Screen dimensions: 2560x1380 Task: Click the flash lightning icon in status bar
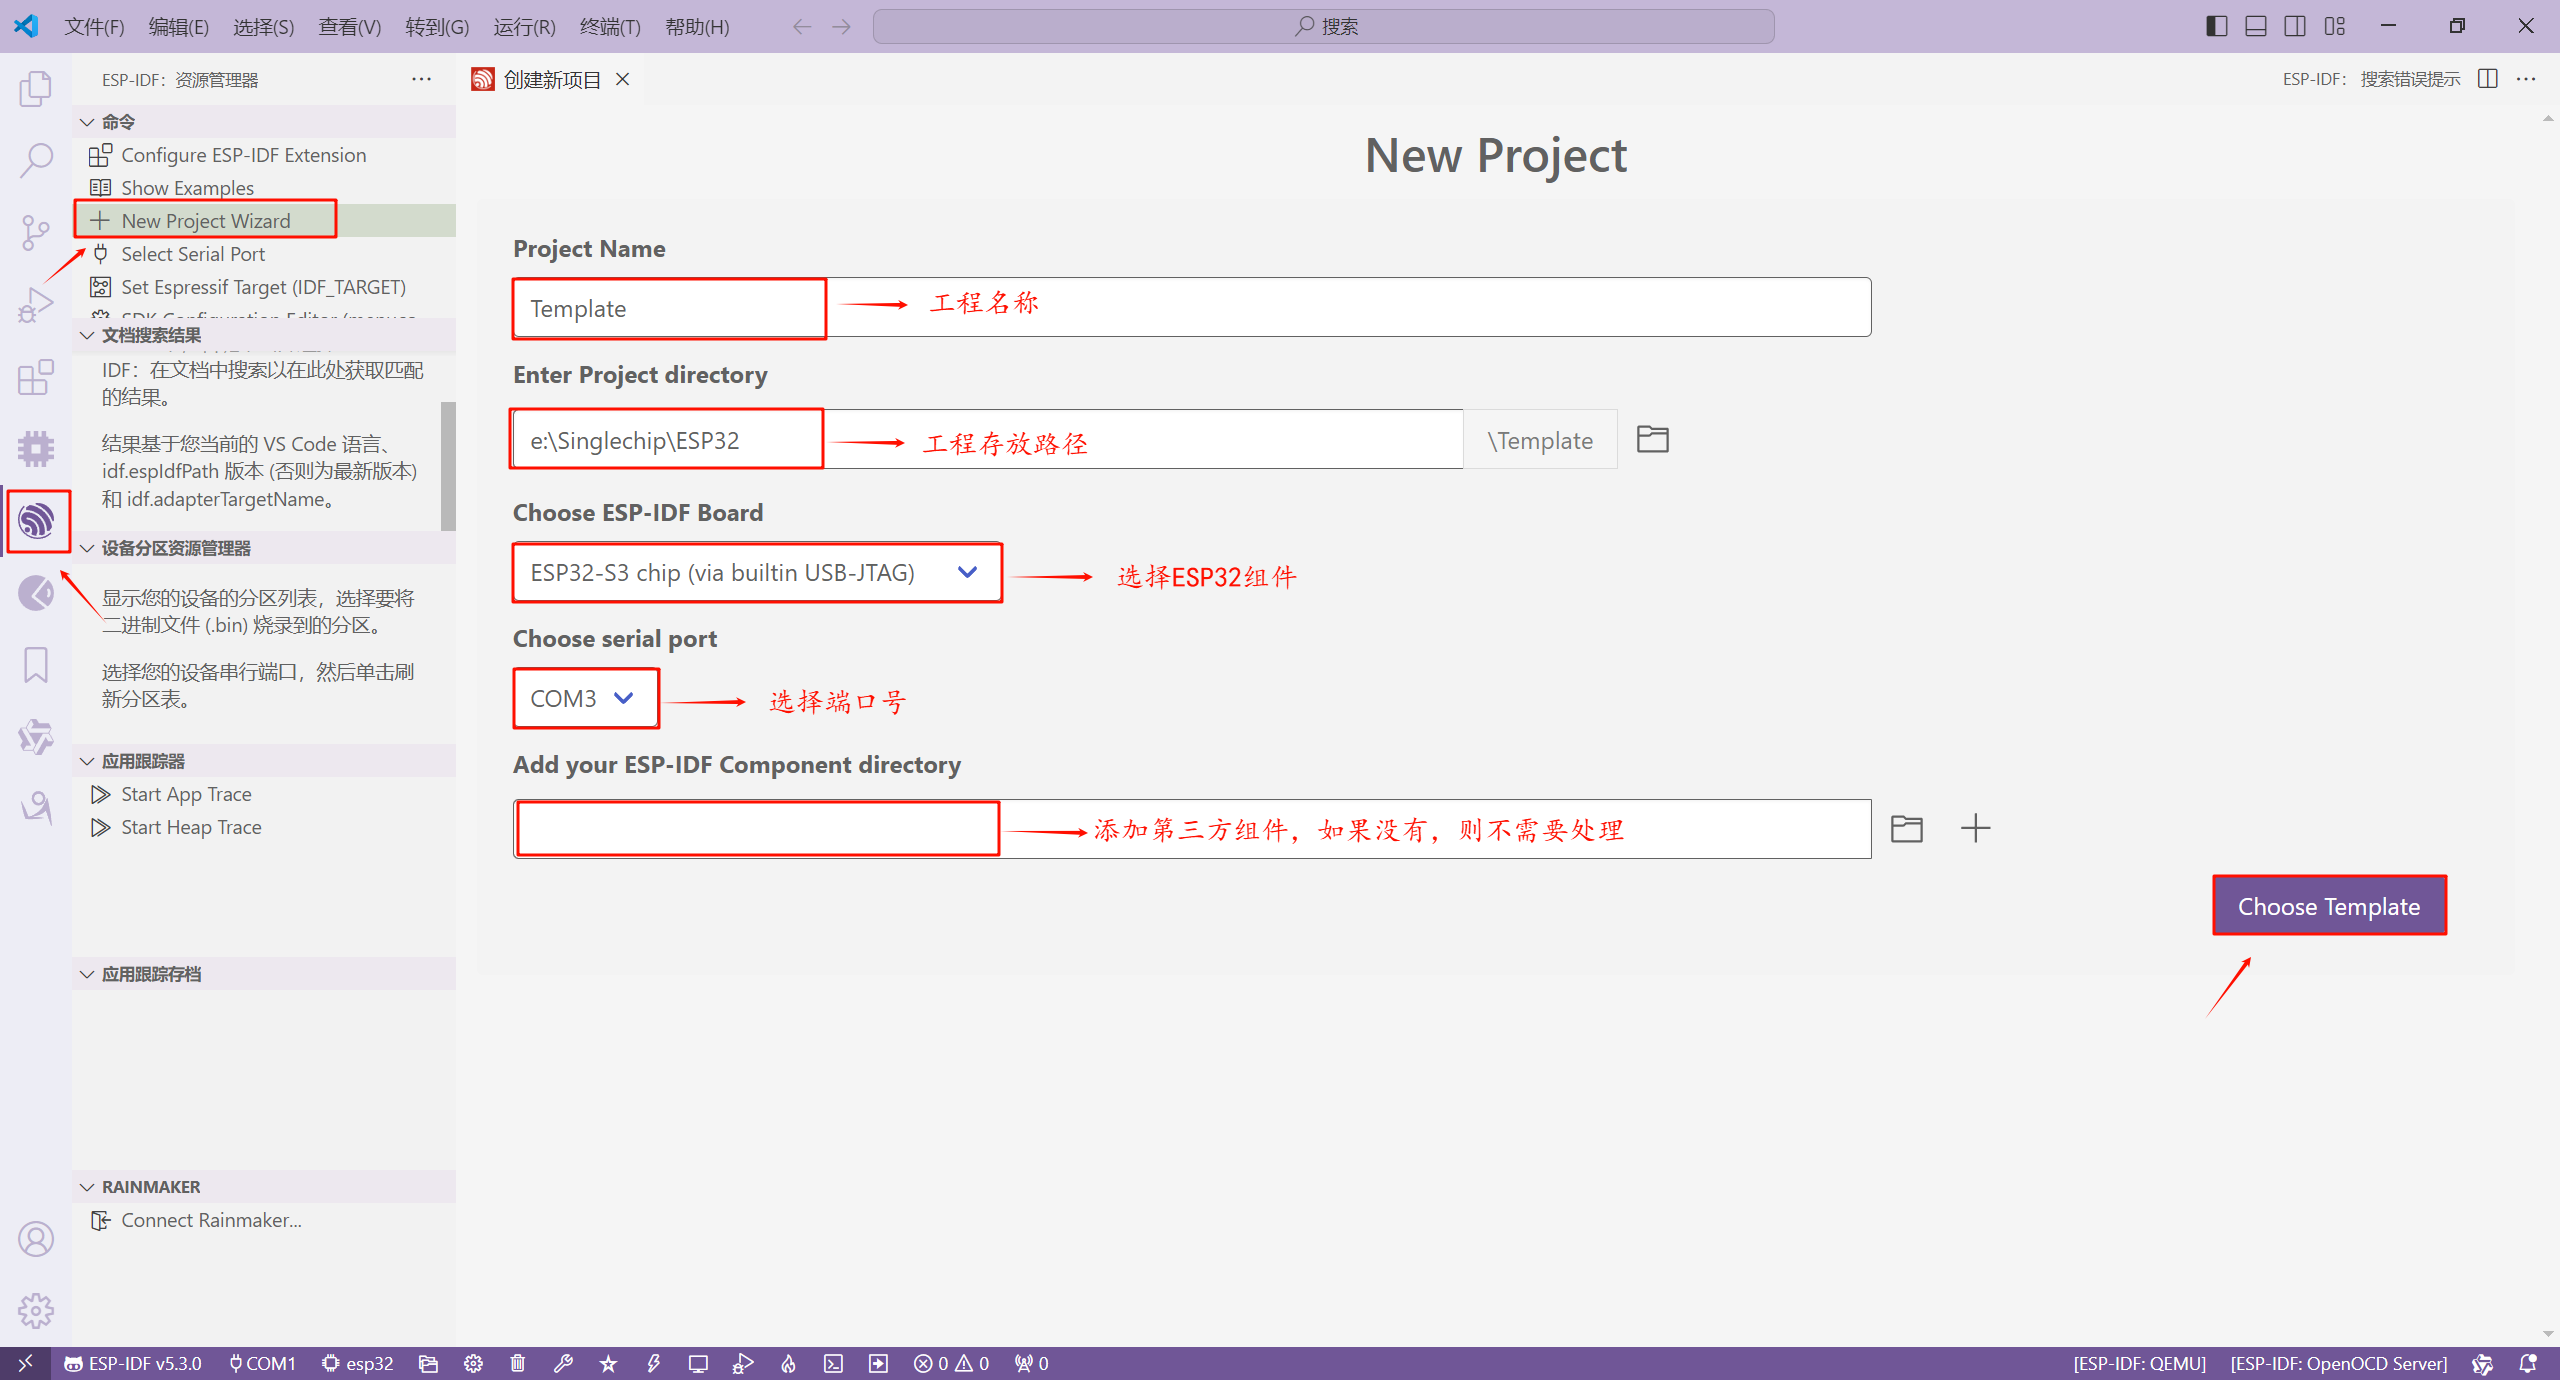click(x=654, y=1363)
